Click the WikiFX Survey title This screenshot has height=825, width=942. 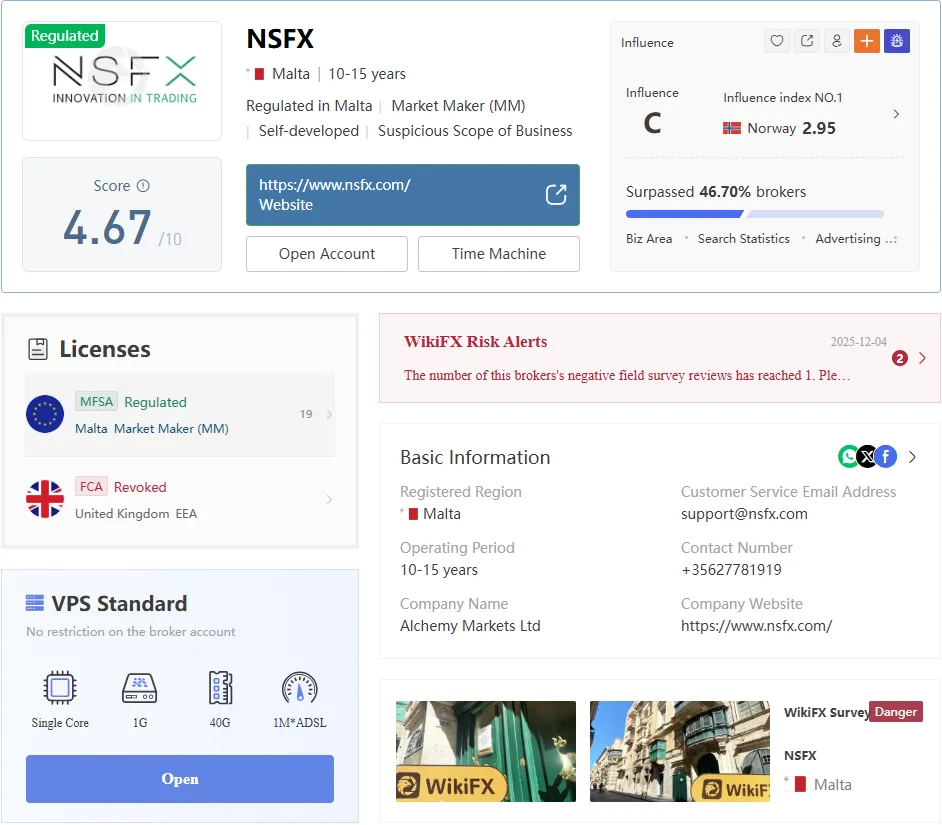827,712
